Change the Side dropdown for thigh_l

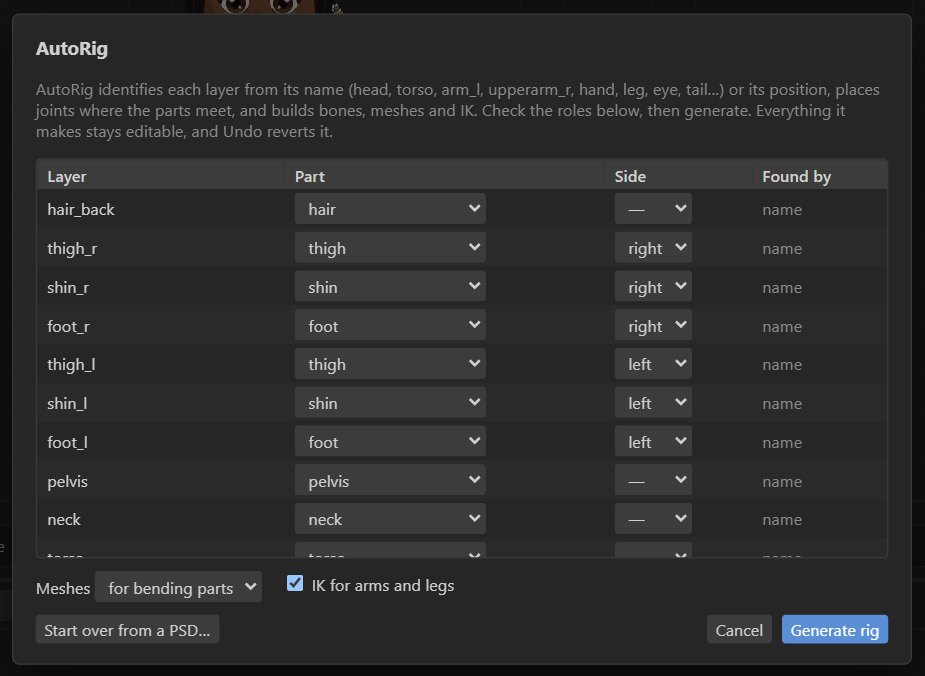652,364
